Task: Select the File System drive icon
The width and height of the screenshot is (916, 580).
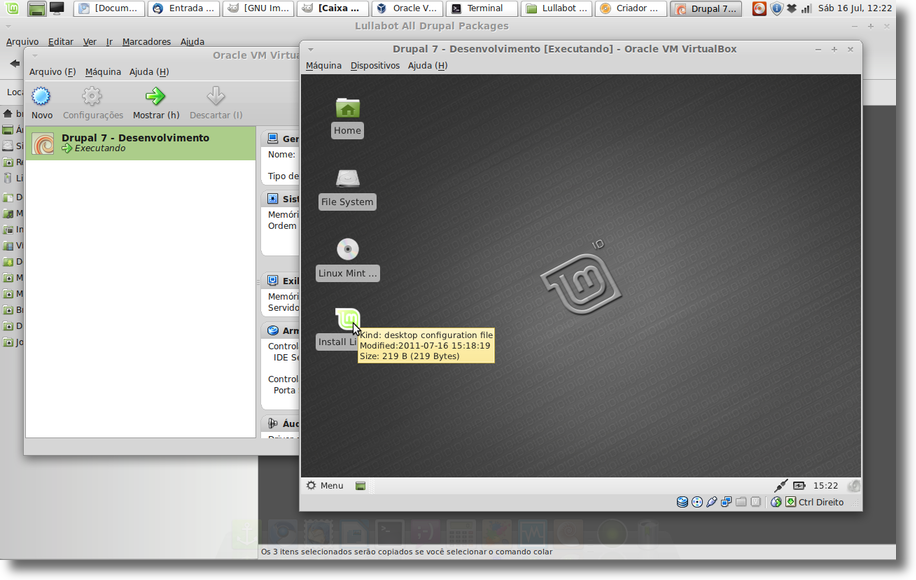Action: coord(348,178)
